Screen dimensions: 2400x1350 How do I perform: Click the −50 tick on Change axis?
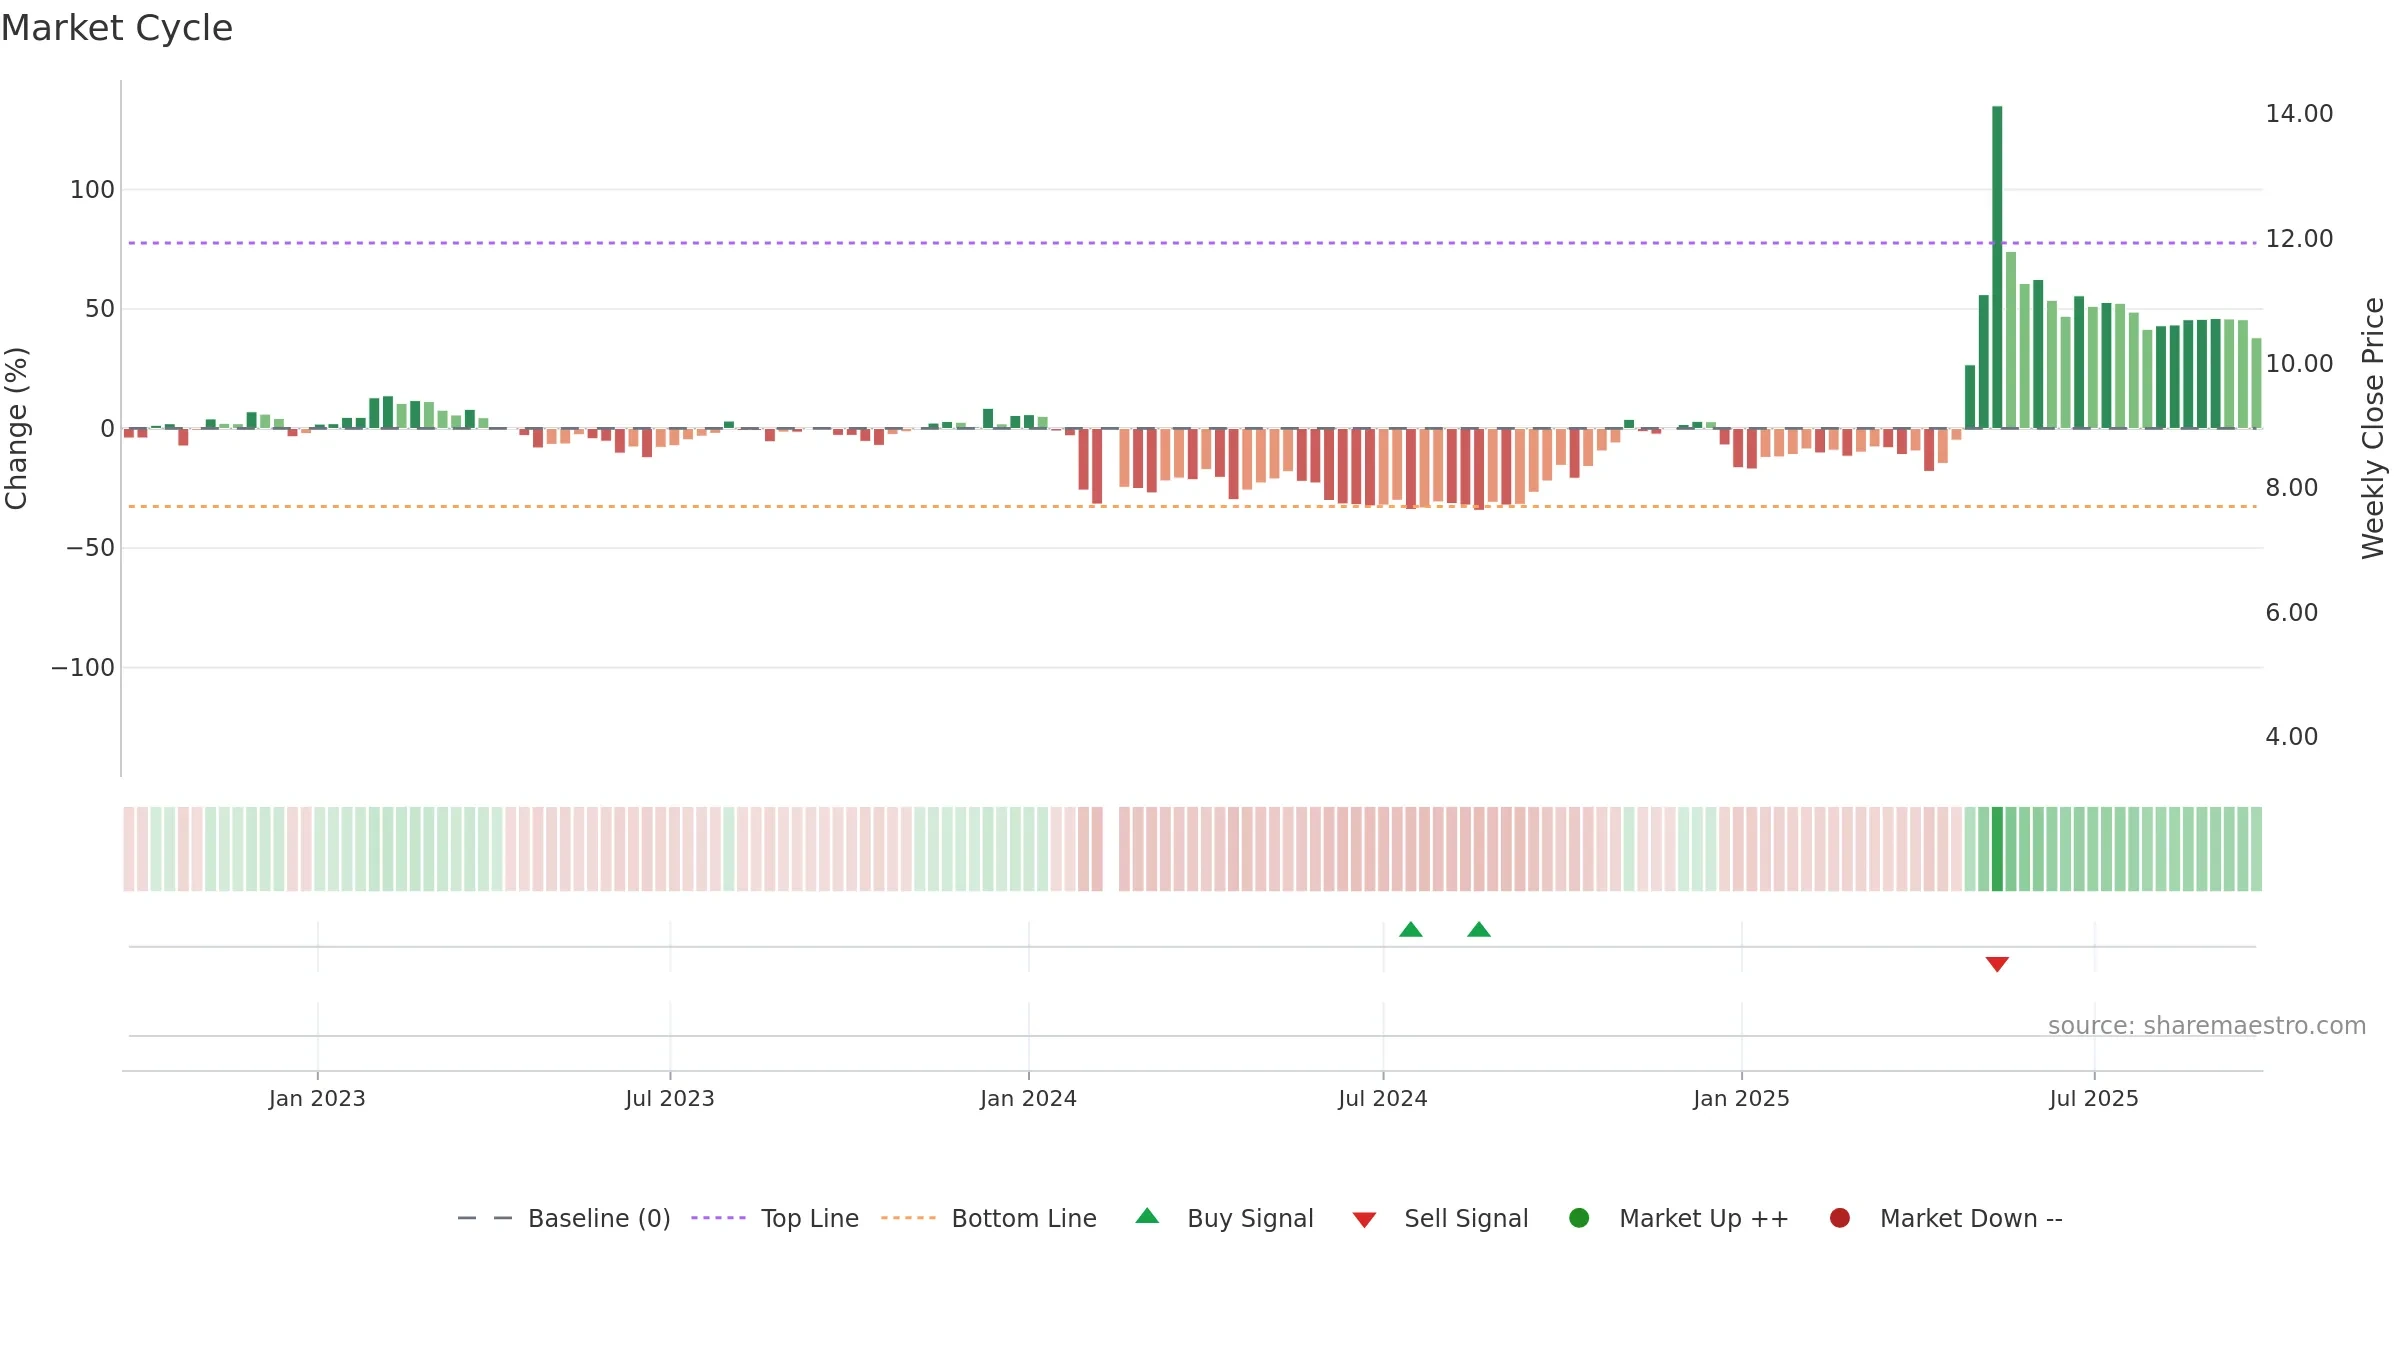click(x=90, y=548)
